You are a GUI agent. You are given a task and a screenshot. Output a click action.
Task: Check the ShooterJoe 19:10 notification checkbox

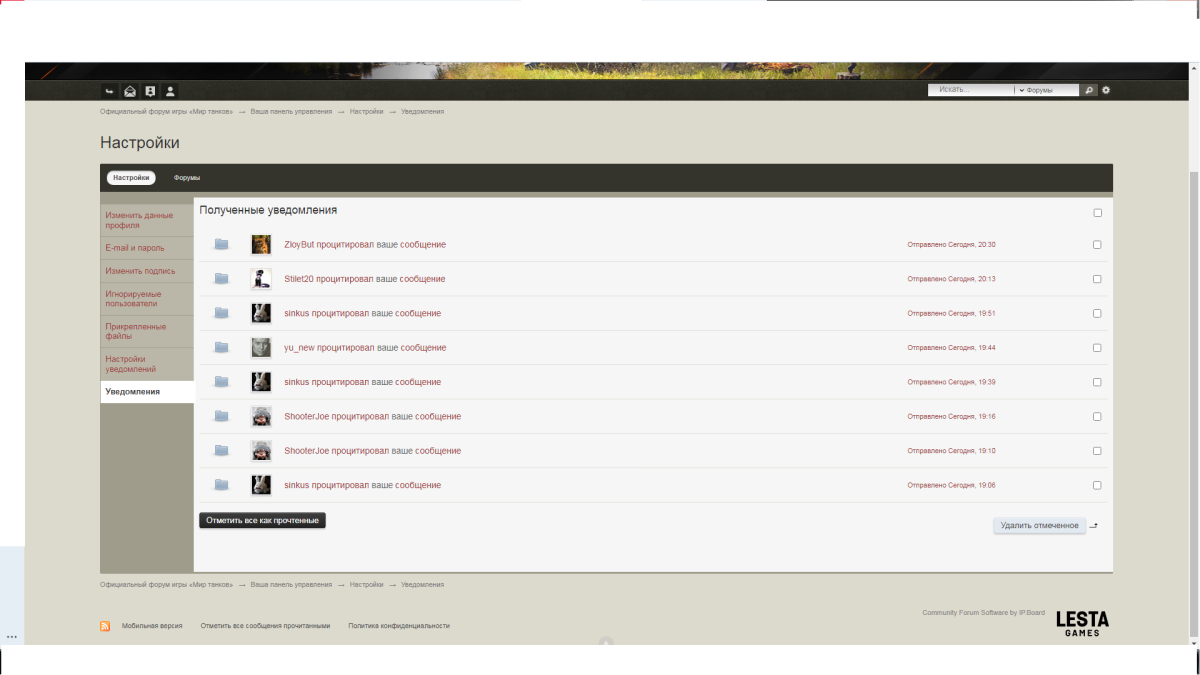(x=1097, y=451)
